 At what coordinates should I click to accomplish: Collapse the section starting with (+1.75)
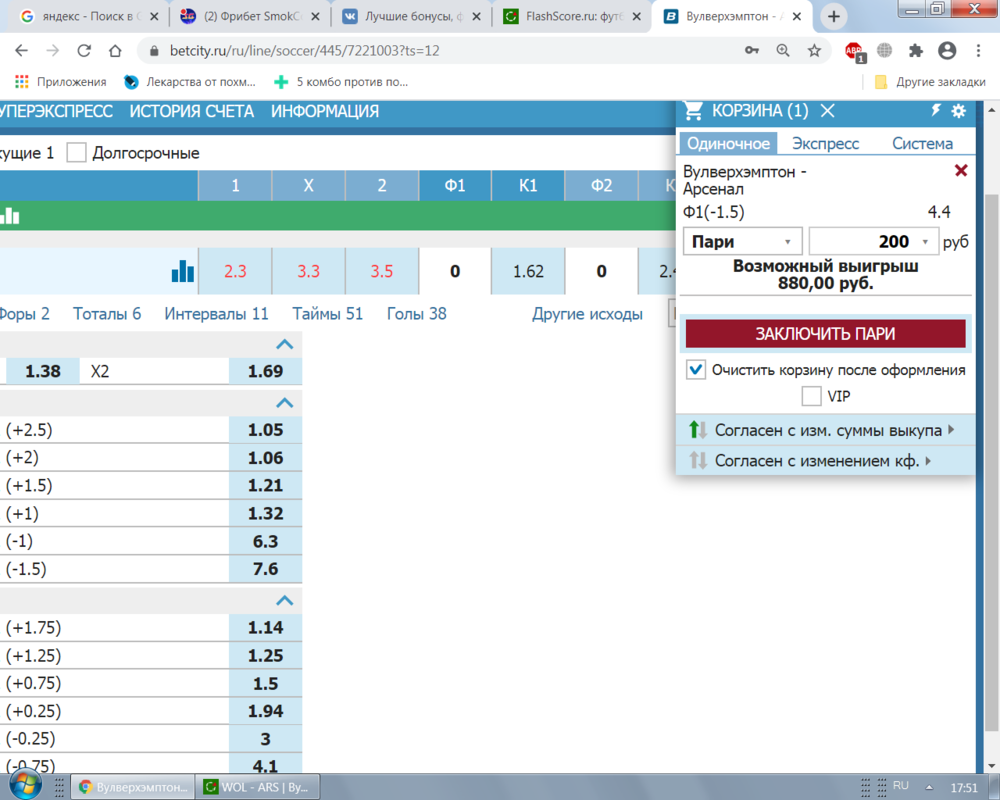pyautogui.click(x=284, y=601)
